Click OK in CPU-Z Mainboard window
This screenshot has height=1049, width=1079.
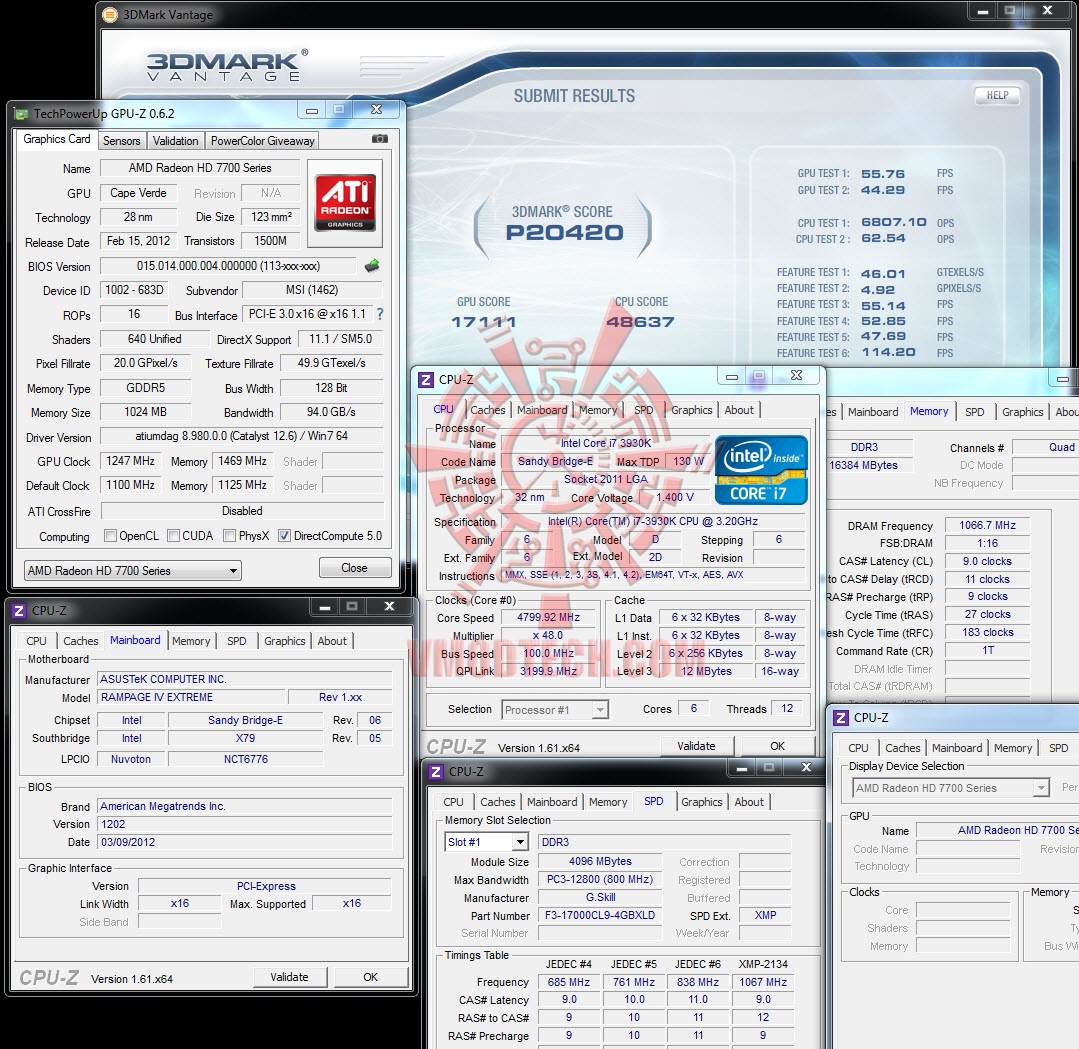click(x=370, y=977)
